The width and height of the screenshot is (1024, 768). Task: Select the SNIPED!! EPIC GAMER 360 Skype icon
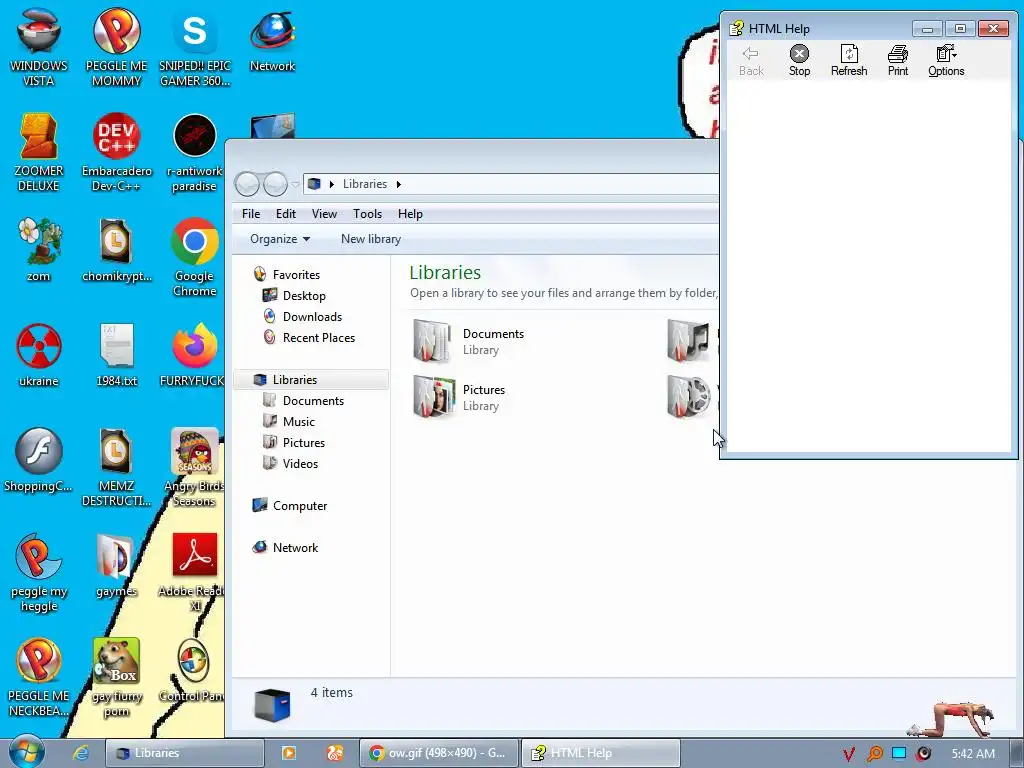click(195, 47)
